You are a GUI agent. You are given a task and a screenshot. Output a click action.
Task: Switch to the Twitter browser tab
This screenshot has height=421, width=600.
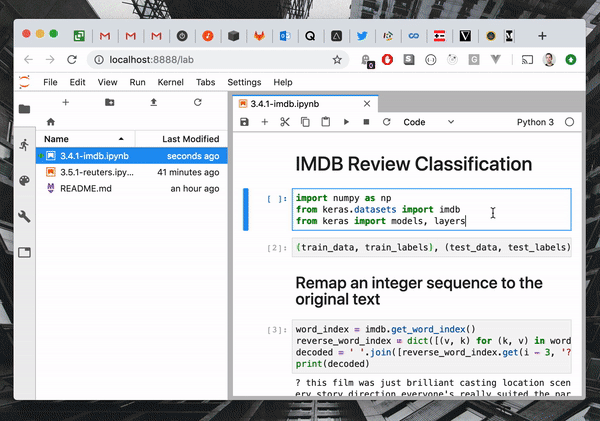click(x=362, y=36)
